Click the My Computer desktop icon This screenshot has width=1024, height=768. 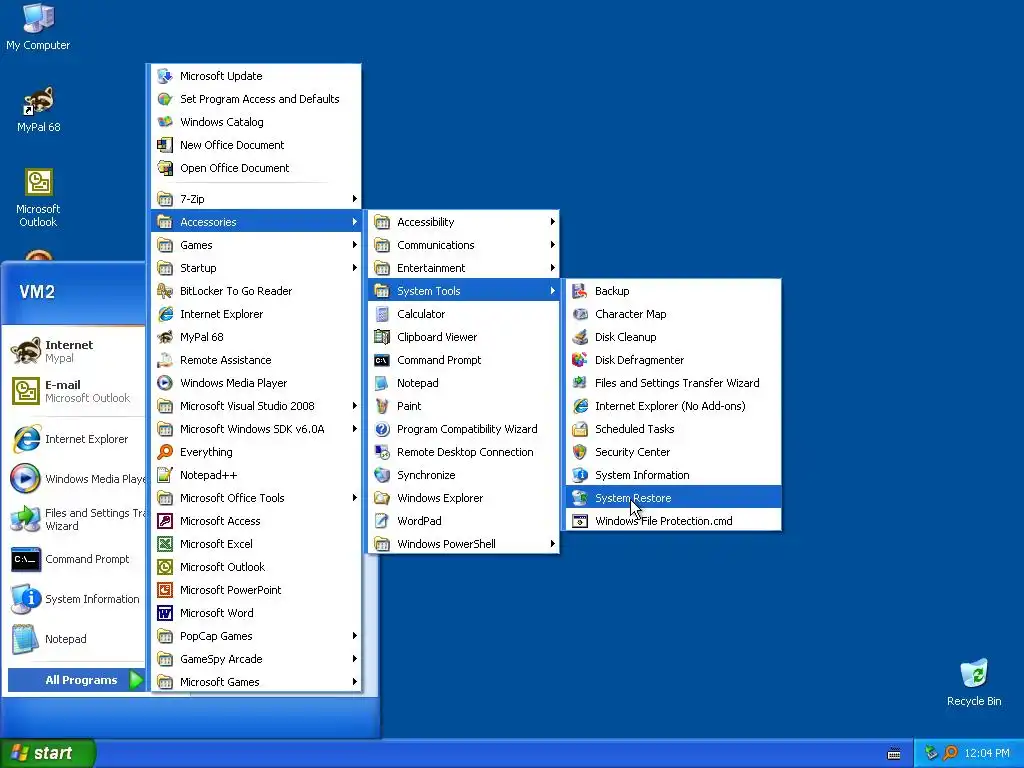pos(39,18)
